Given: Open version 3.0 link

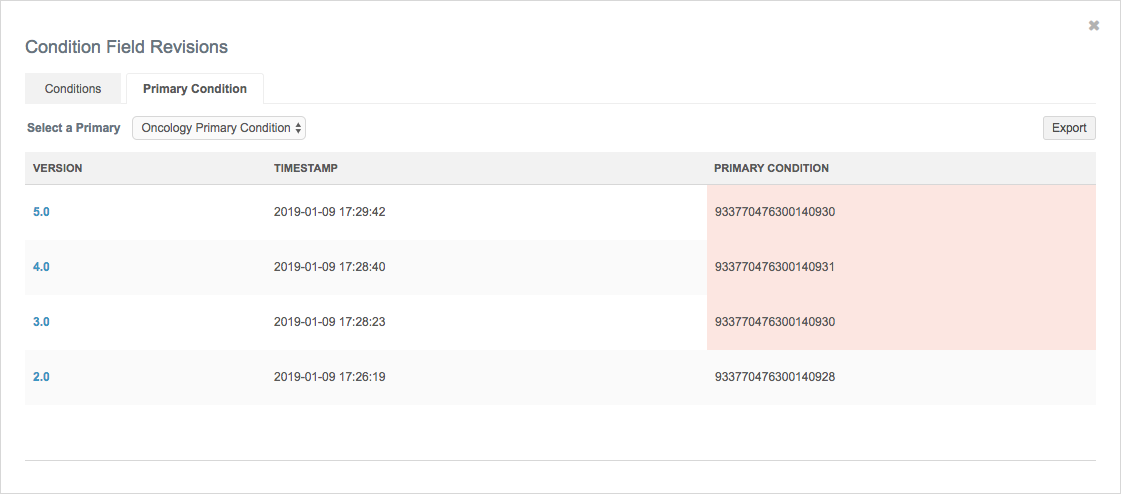Looking at the screenshot, I should [x=41, y=322].
